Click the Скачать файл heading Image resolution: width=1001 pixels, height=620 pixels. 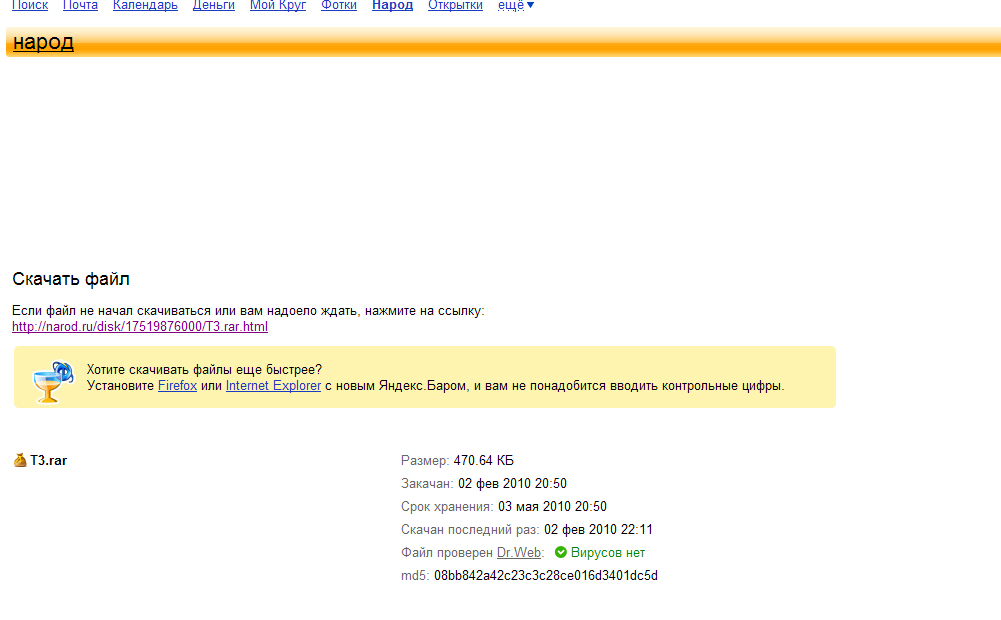coord(71,279)
